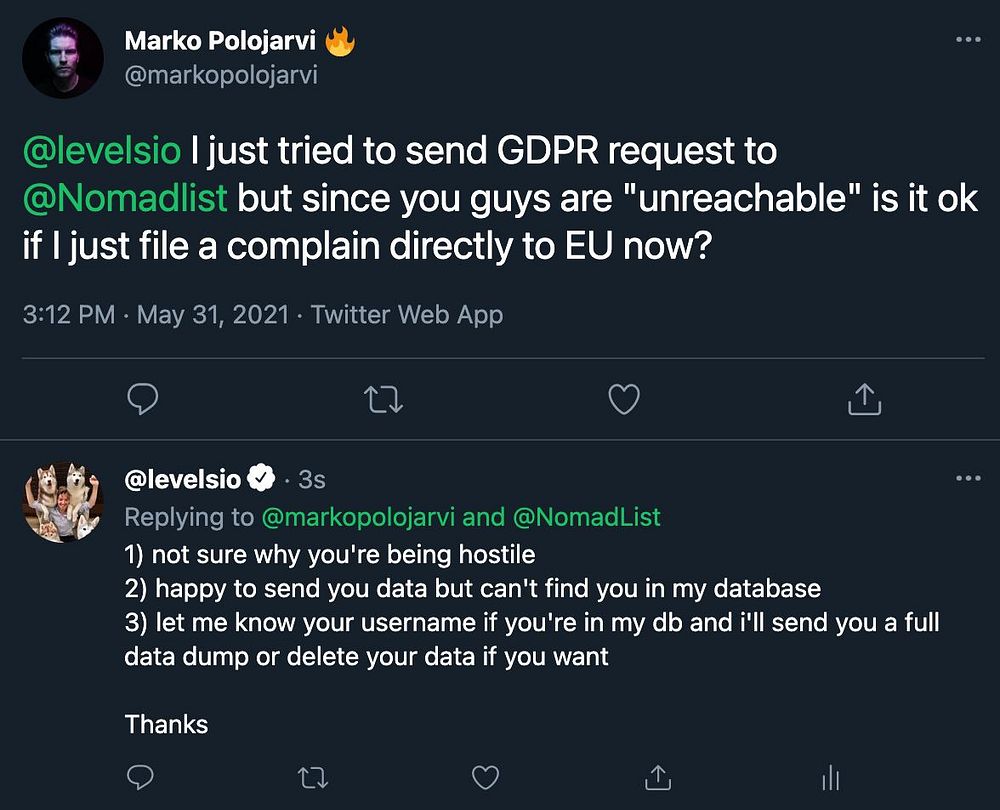
Task: Reply to Marko Polojarvi's main tweet
Action: tap(144, 400)
